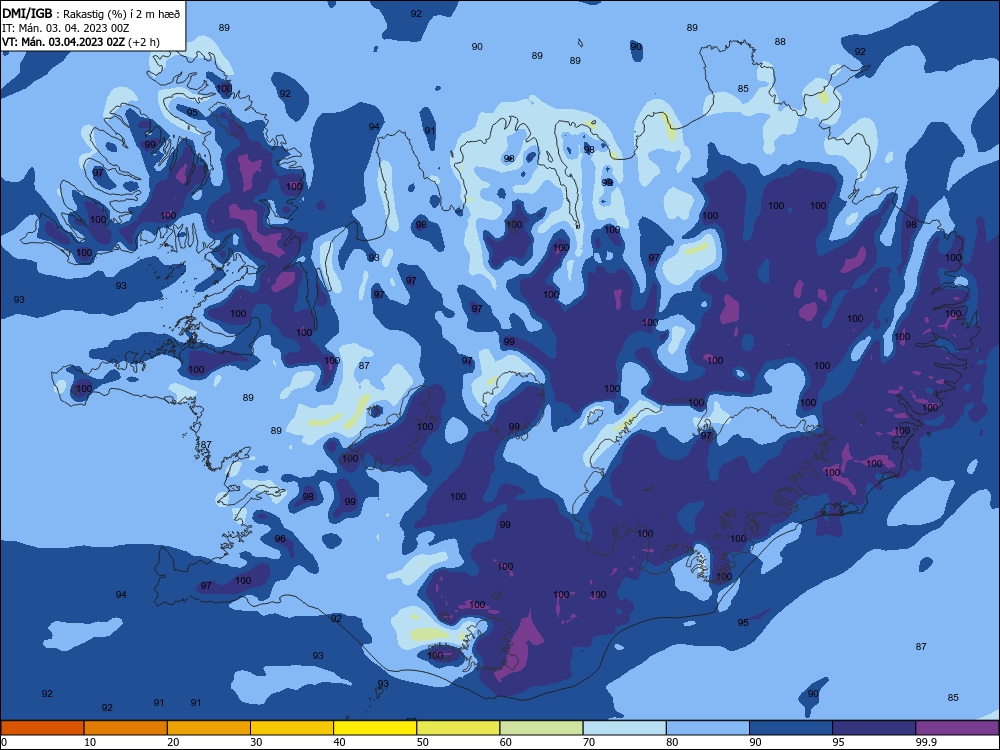Click the '(+2 h)' forecast offset text
Screen dimensions: 1000x750
(144, 42)
